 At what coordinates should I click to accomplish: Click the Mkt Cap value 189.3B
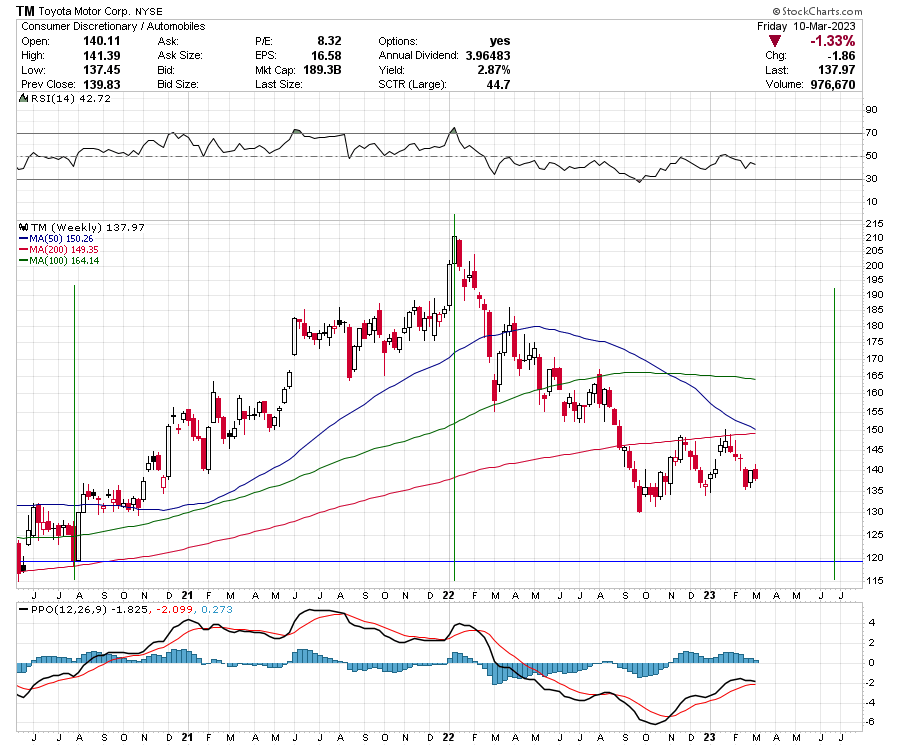click(x=322, y=70)
